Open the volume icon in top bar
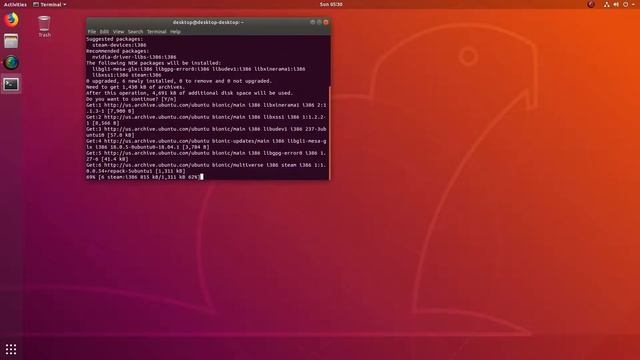This screenshot has height=360, width=640. click(x=616, y=4)
